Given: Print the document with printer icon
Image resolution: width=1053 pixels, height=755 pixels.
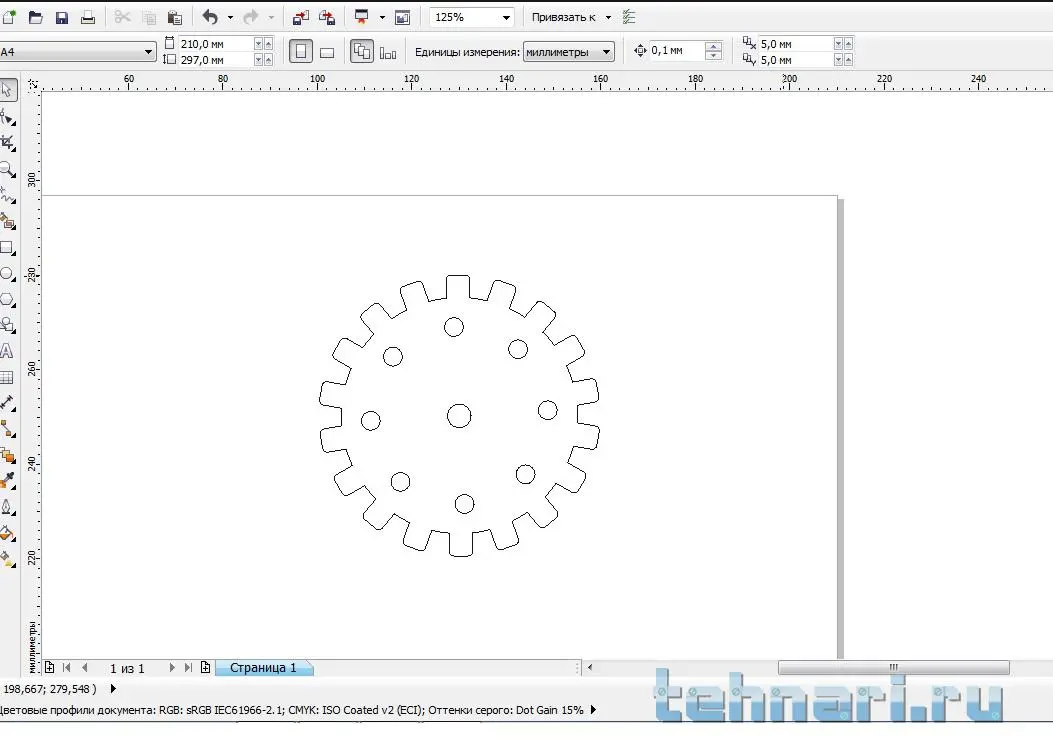Looking at the screenshot, I should point(88,17).
